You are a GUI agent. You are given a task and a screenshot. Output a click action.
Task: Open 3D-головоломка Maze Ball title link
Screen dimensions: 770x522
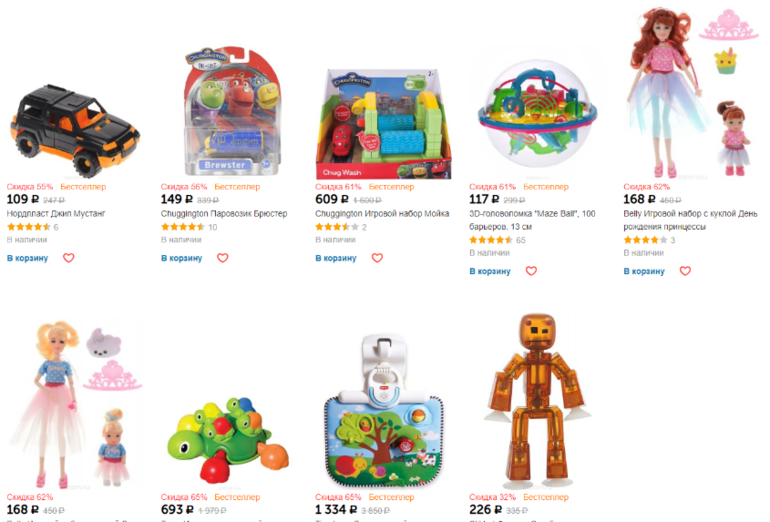532,220
